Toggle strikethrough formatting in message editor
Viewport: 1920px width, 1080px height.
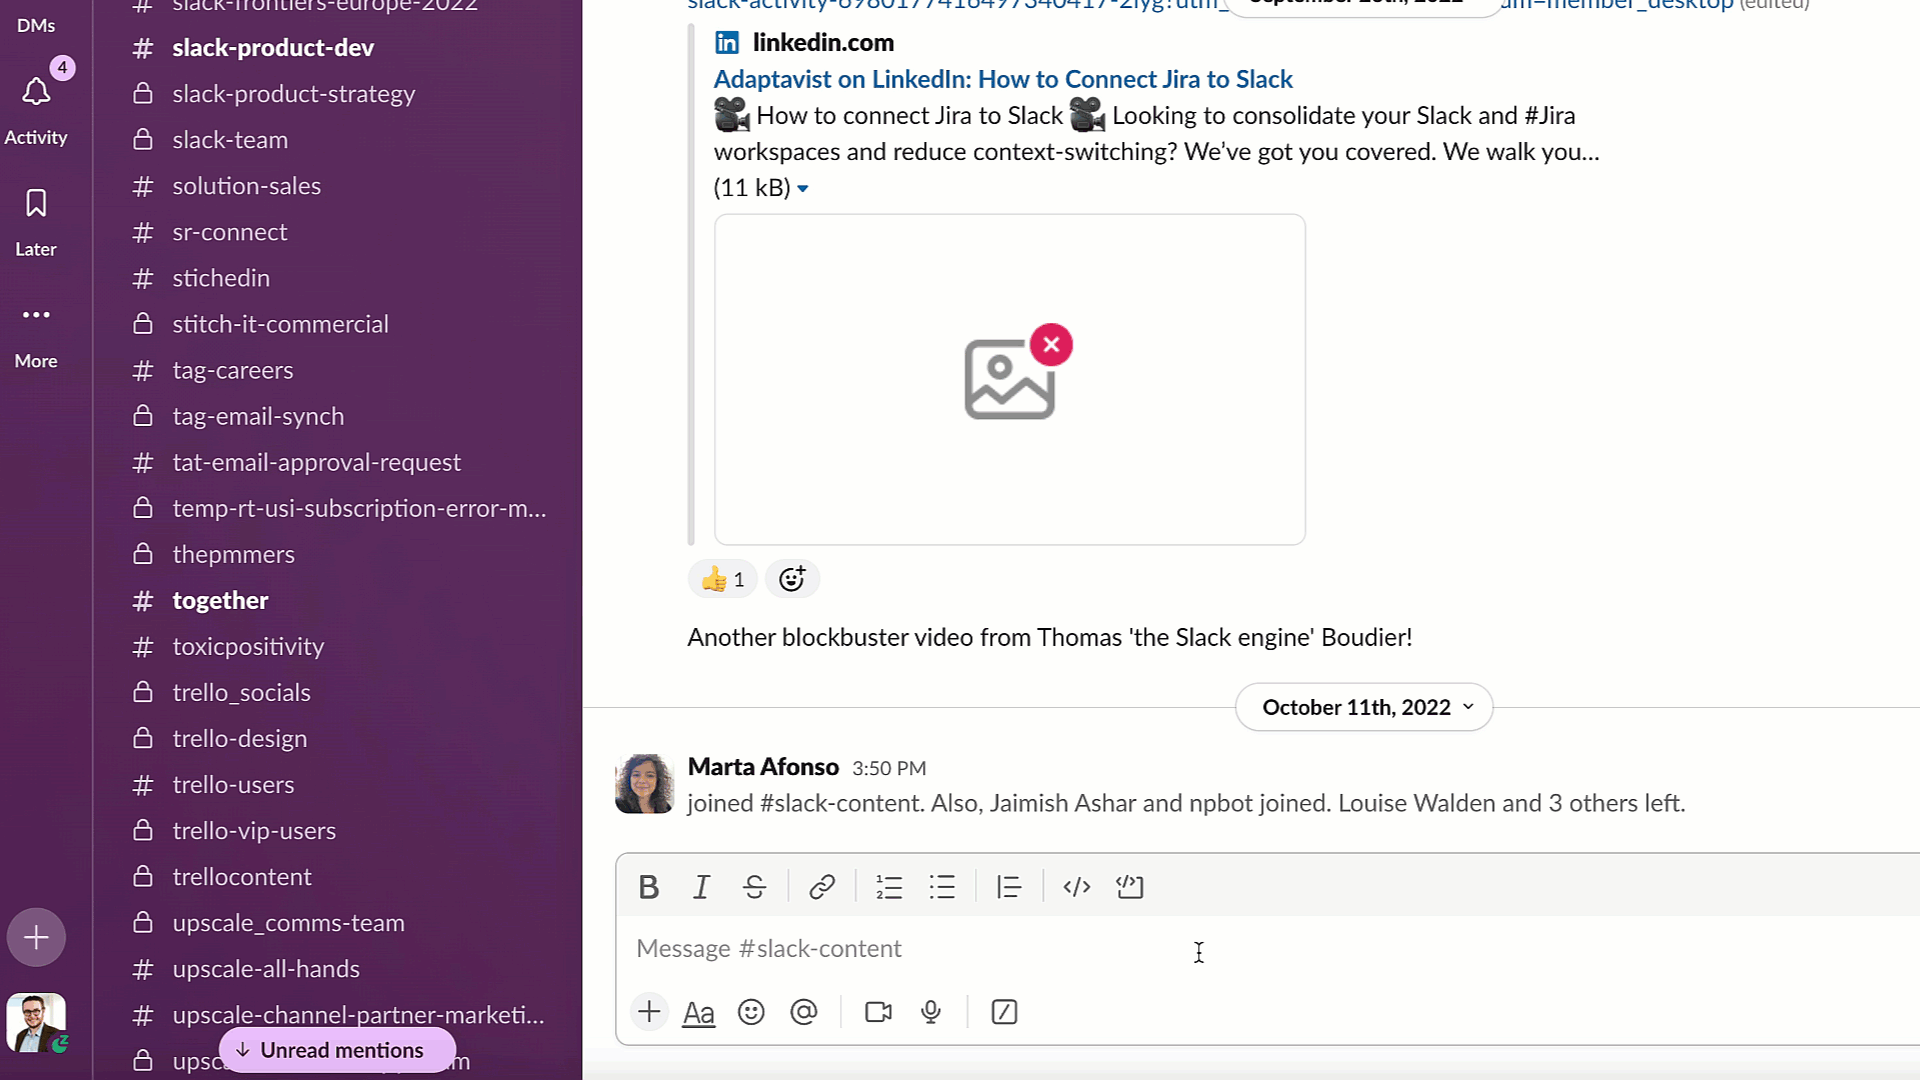click(754, 886)
